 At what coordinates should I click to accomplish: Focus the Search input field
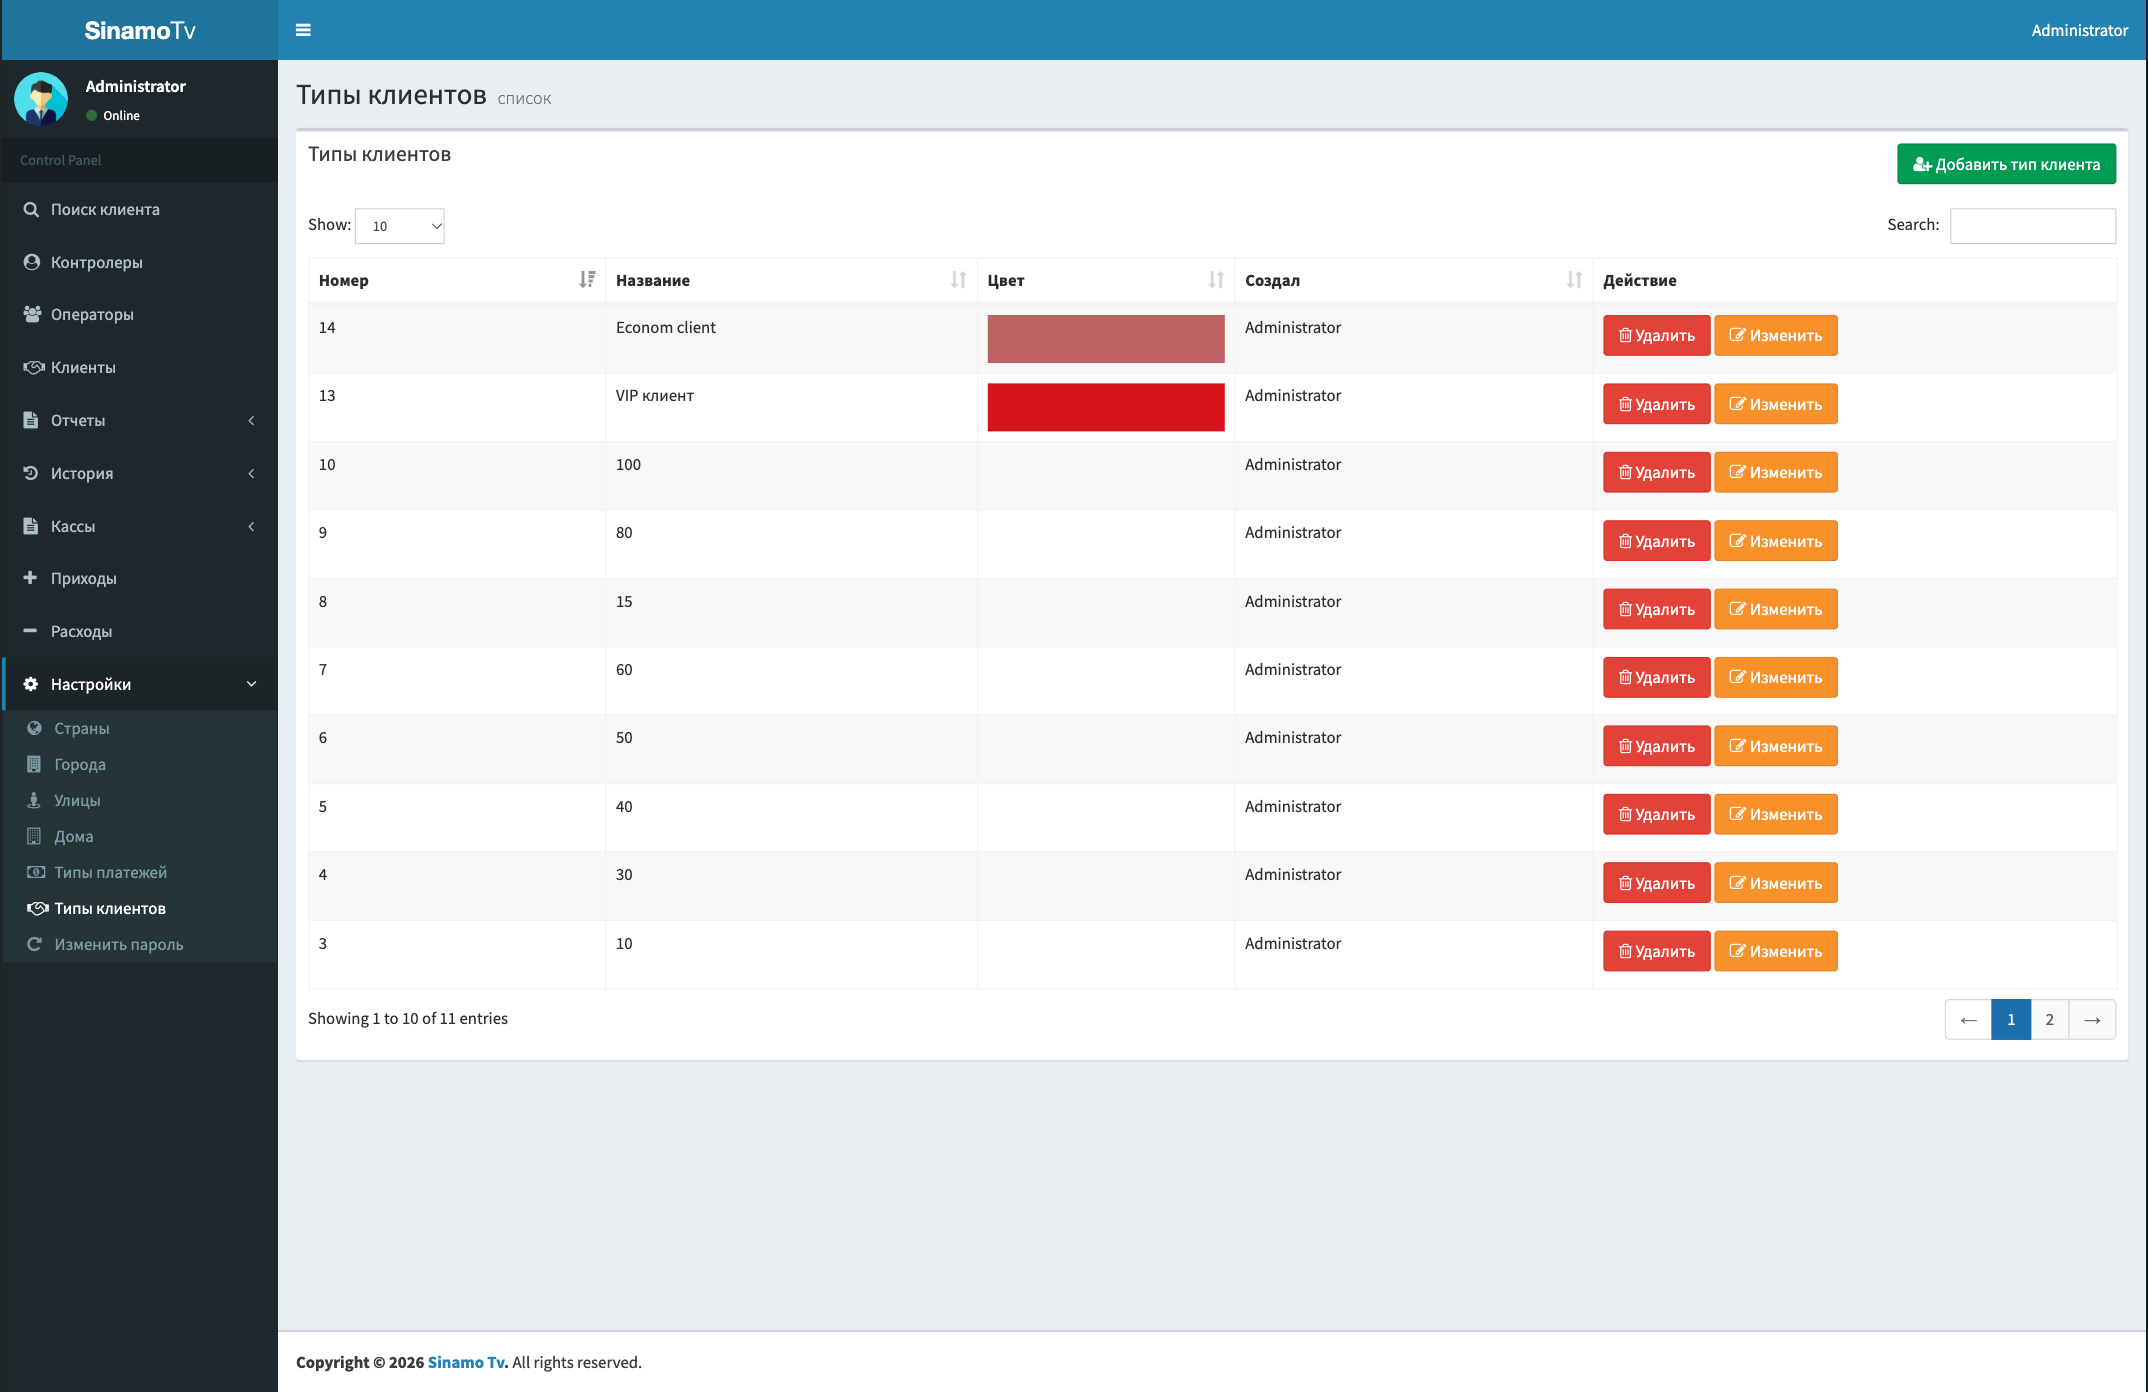pos(2032,226)
